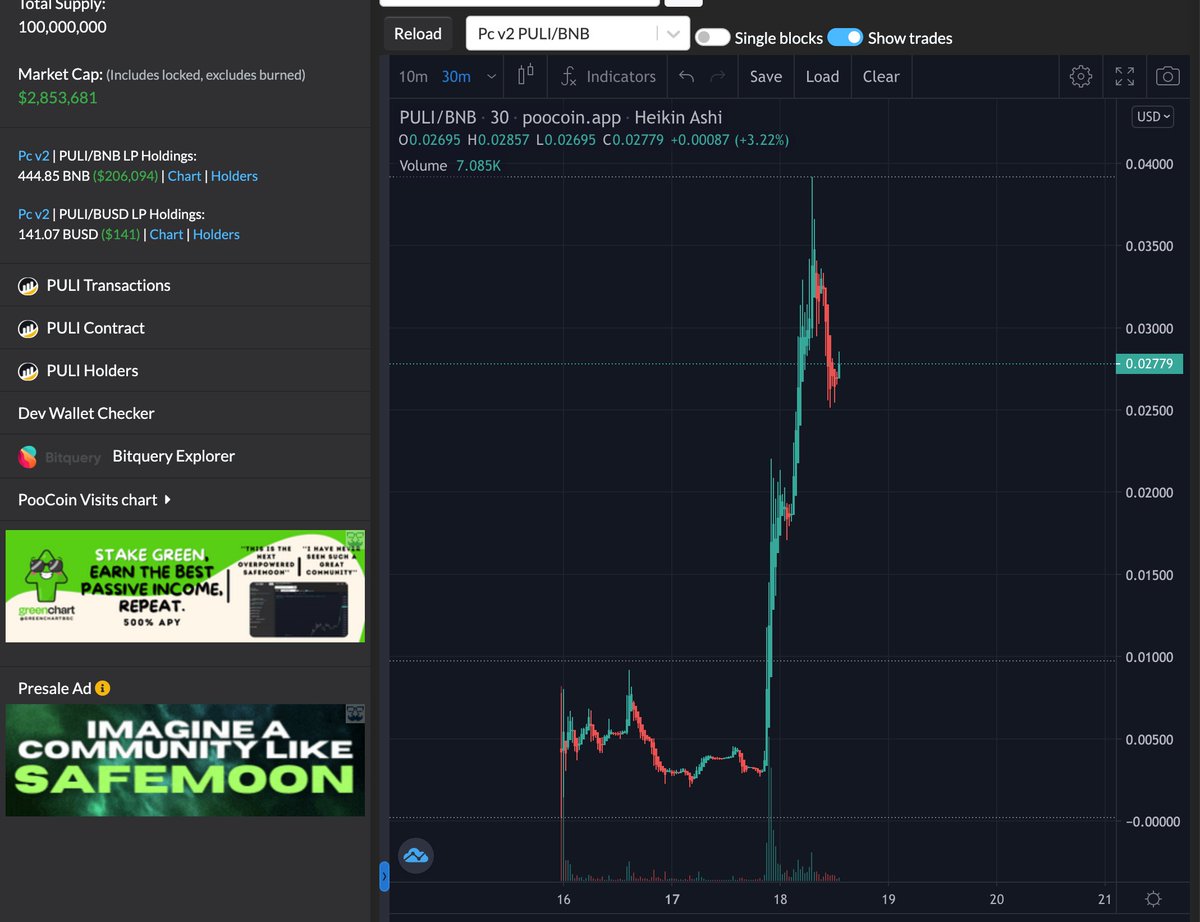1200x922 pixels.
Task: Click the Volume 7.085K indicator label
Action: click(x=450, y=165)
